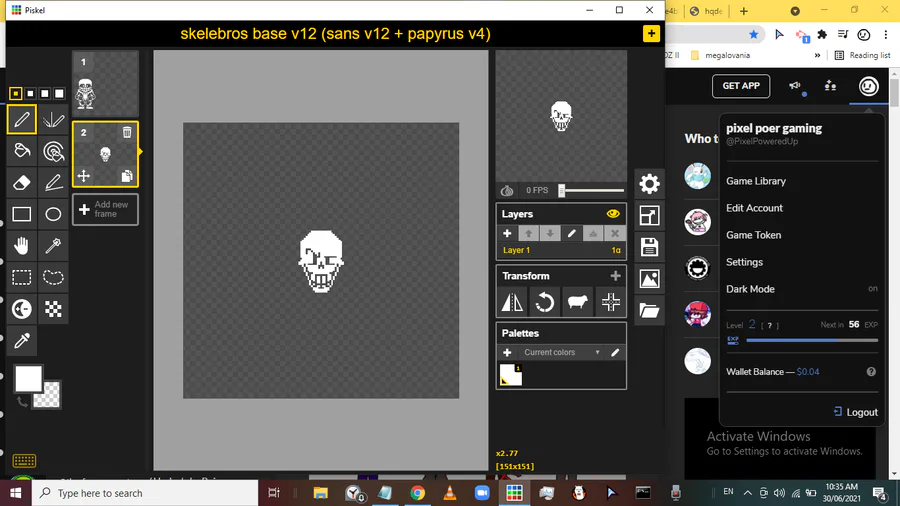Toggle layers preview eye icon

coord(613,214)
